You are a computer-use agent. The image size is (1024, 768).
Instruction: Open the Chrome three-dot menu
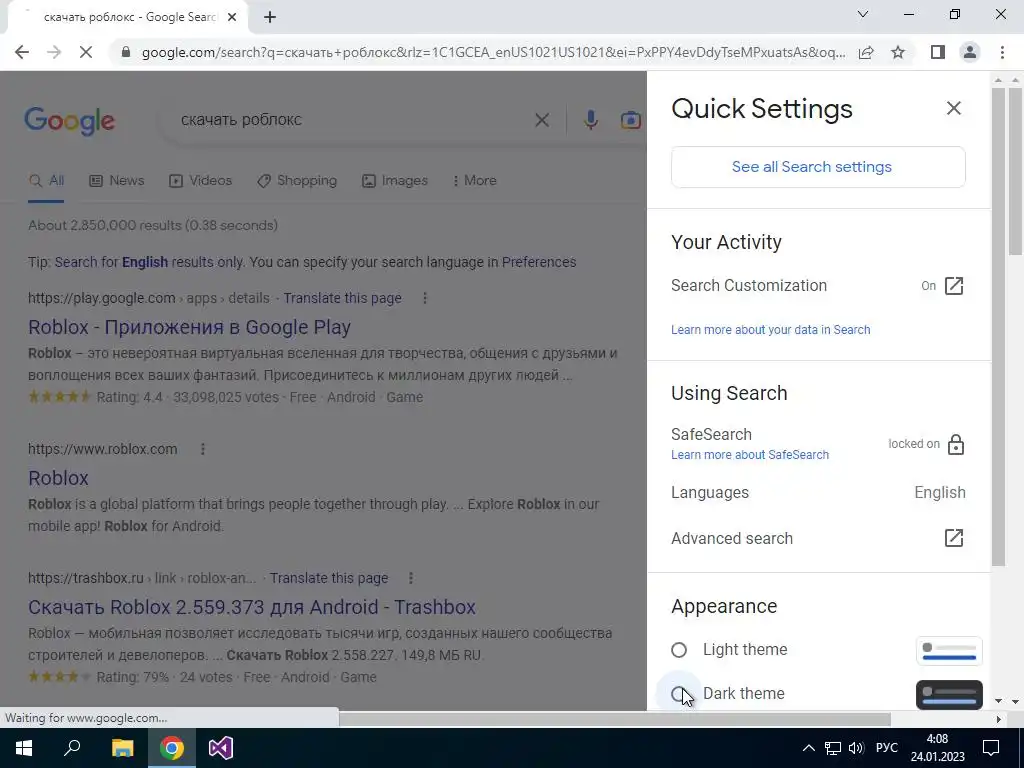coord(1002,52)
